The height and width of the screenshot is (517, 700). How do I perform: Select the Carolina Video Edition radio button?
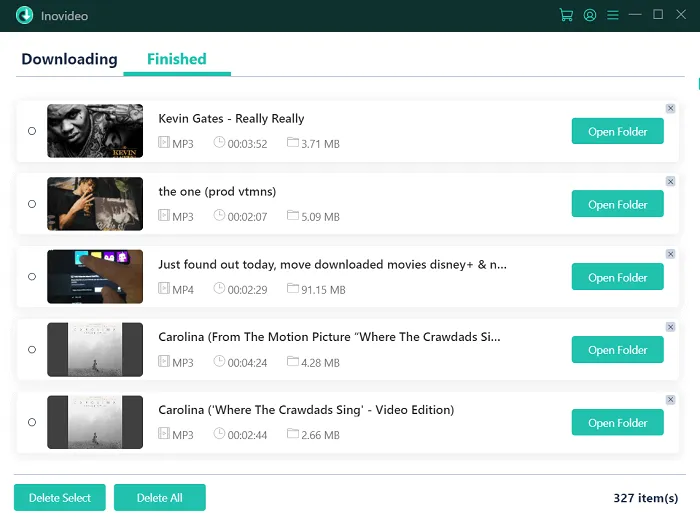click(x=32, y=423)
